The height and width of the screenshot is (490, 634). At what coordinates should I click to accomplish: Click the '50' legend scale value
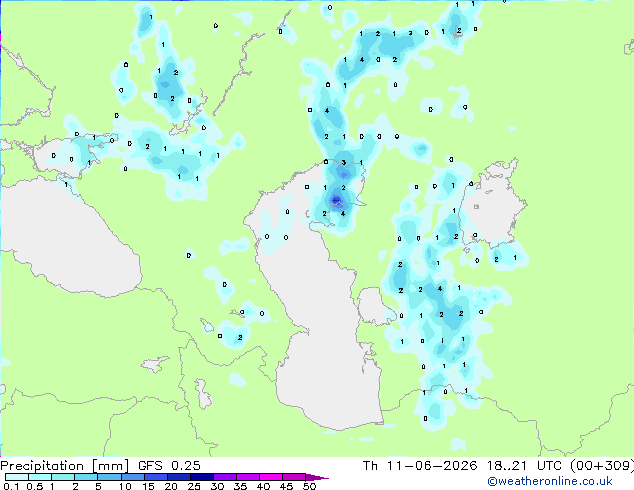point(309,486)
